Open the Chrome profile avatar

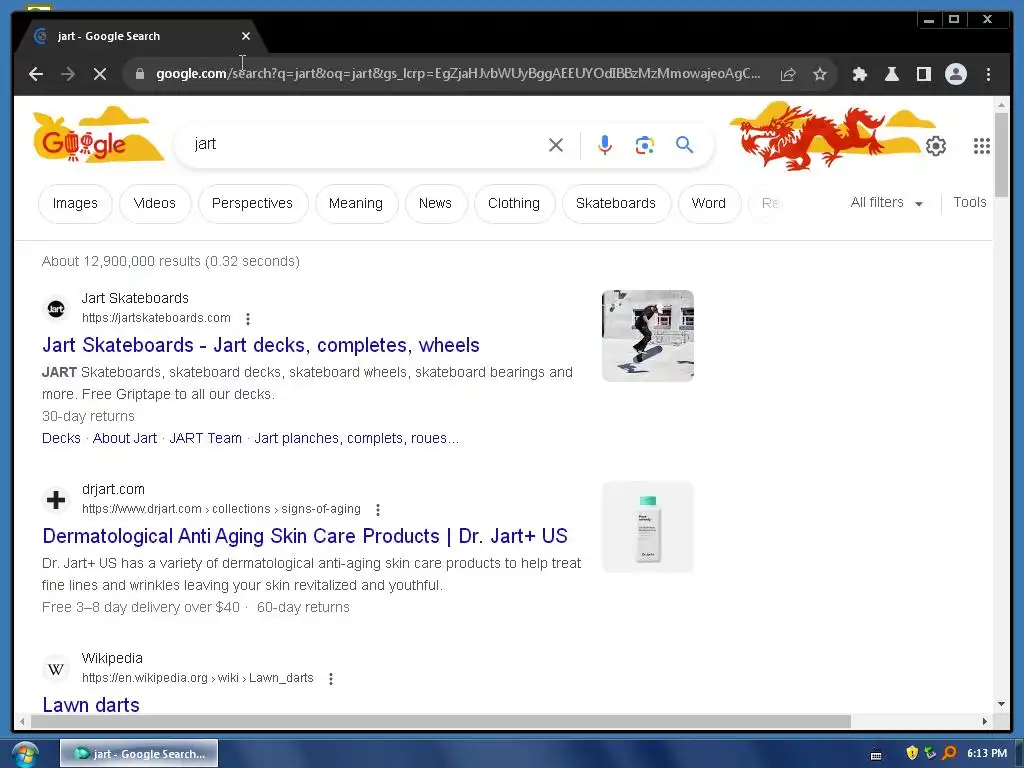click(955, 74)
